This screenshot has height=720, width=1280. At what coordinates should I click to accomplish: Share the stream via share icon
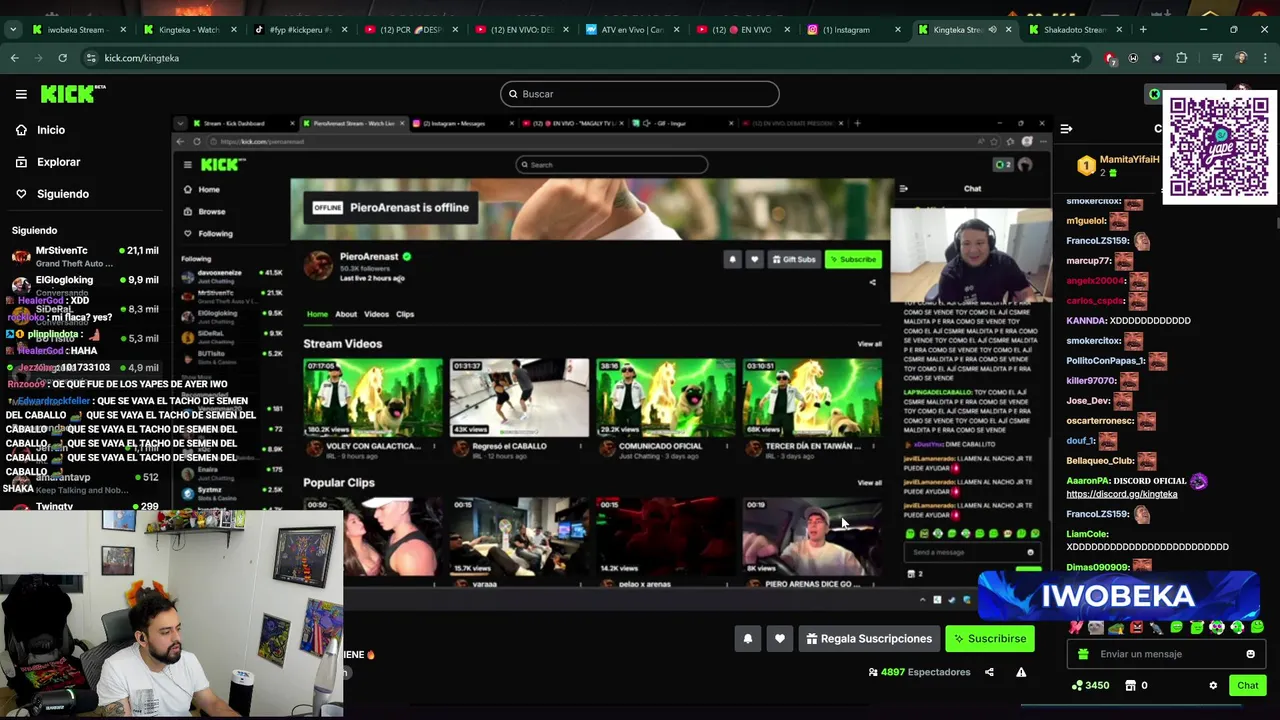(989, 672)
